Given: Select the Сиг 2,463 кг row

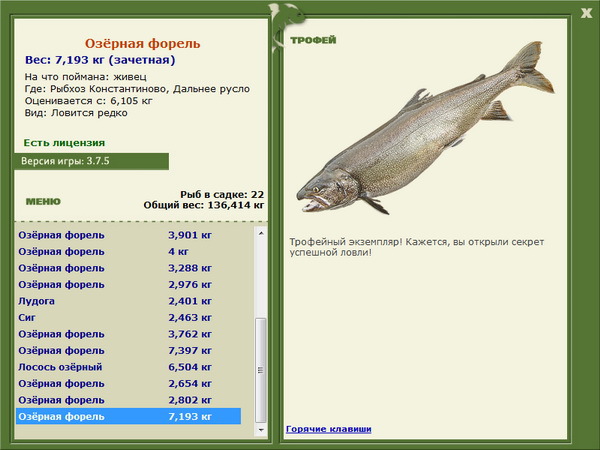Looking at the screenshot, I should [x=129, y=317].
